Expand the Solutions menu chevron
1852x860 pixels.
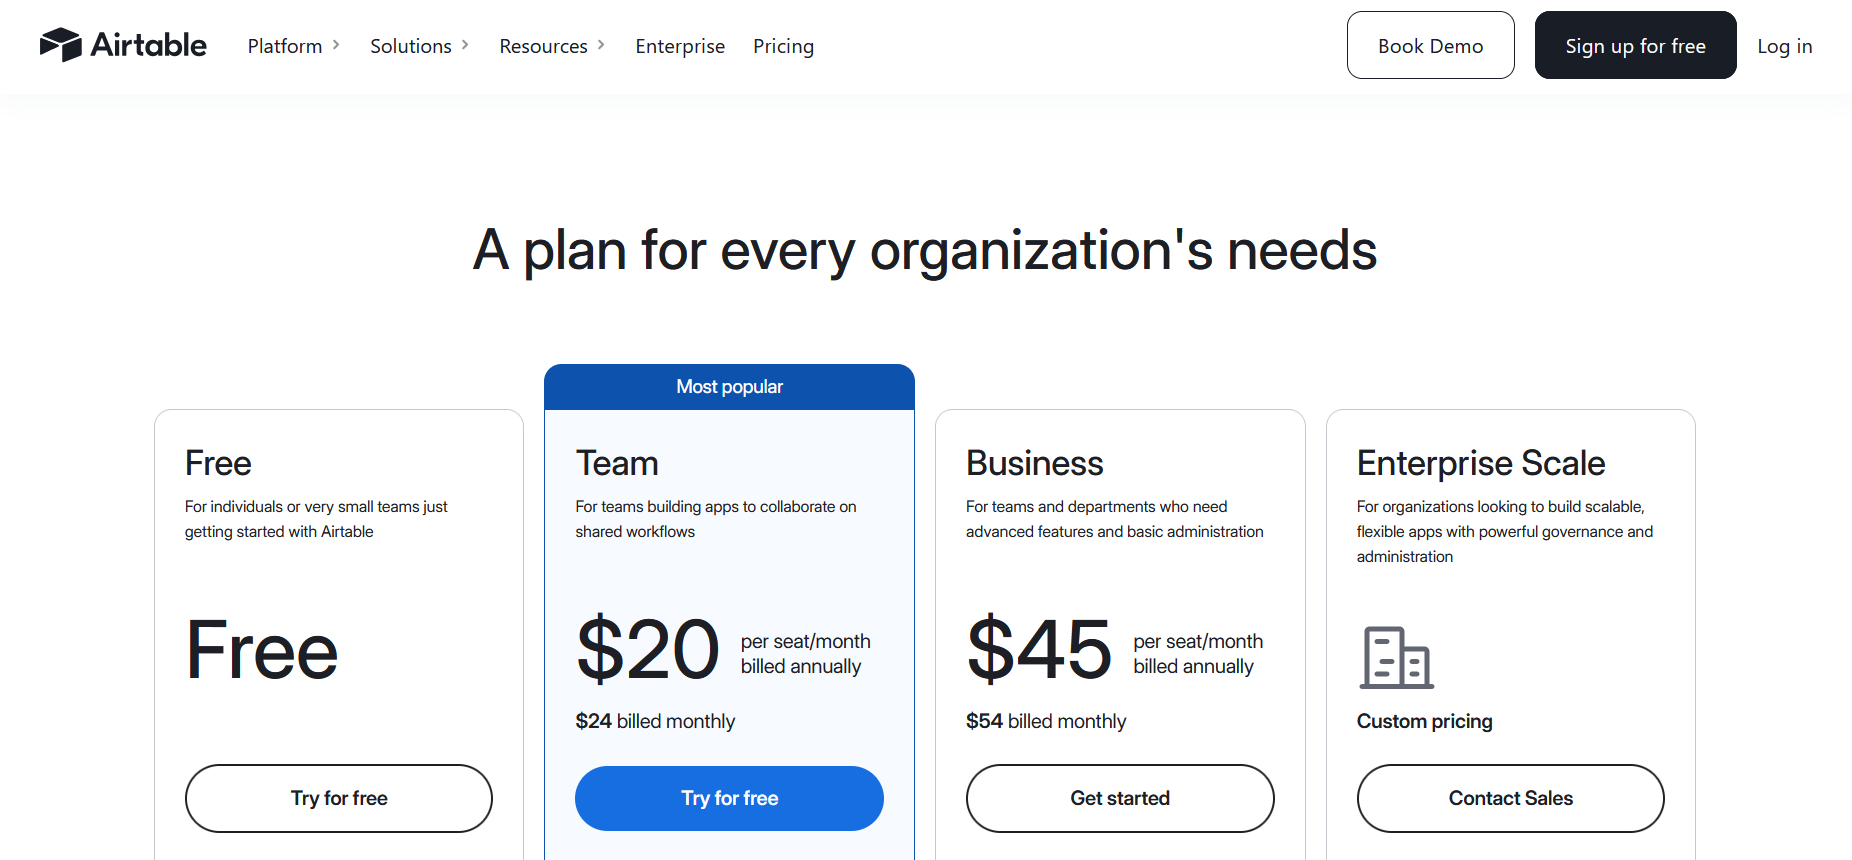(x=465, y=45)
